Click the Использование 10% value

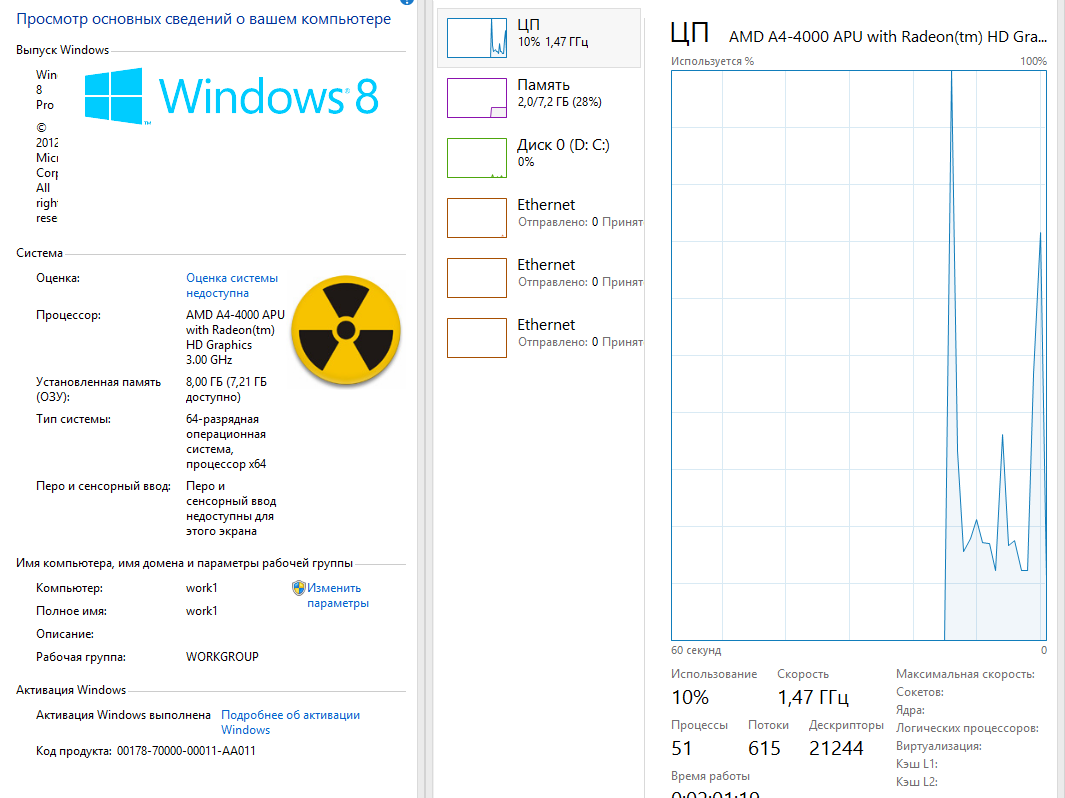tap(690, 697)
